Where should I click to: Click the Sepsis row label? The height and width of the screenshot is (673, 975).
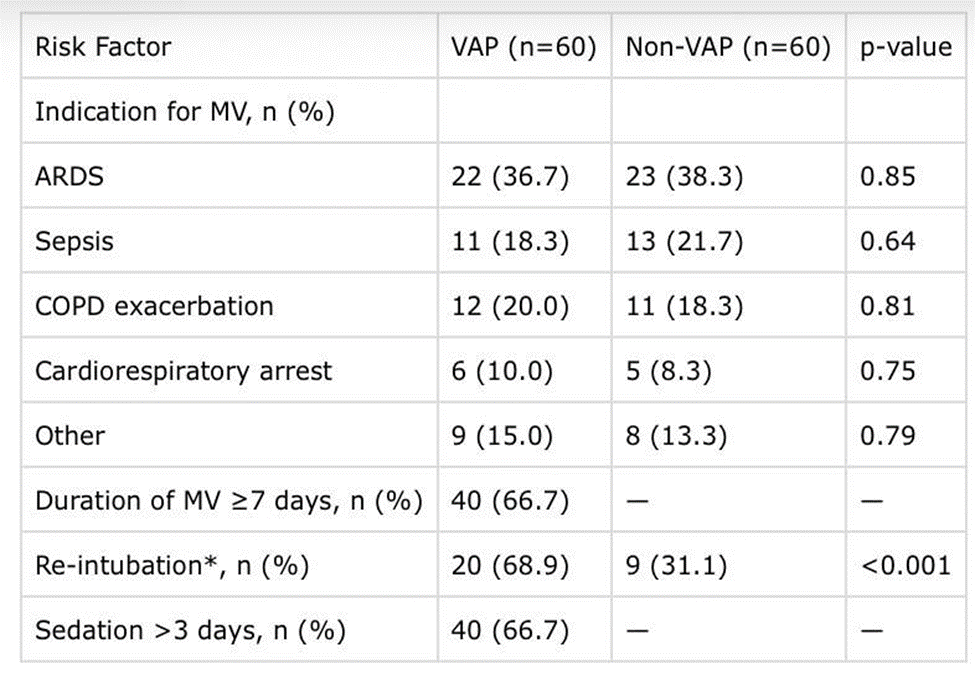pos(75,242)
